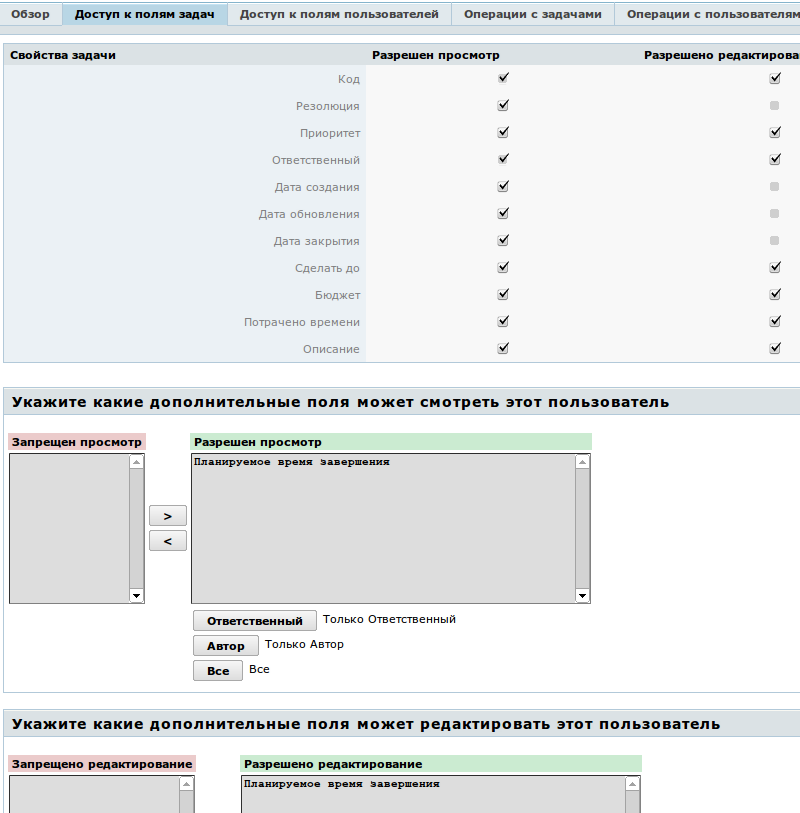Select 'Планируемое время завершения' in view-allowed list
Image resolution: width=800 pixels, height=813 pixels.
[292, 463]
